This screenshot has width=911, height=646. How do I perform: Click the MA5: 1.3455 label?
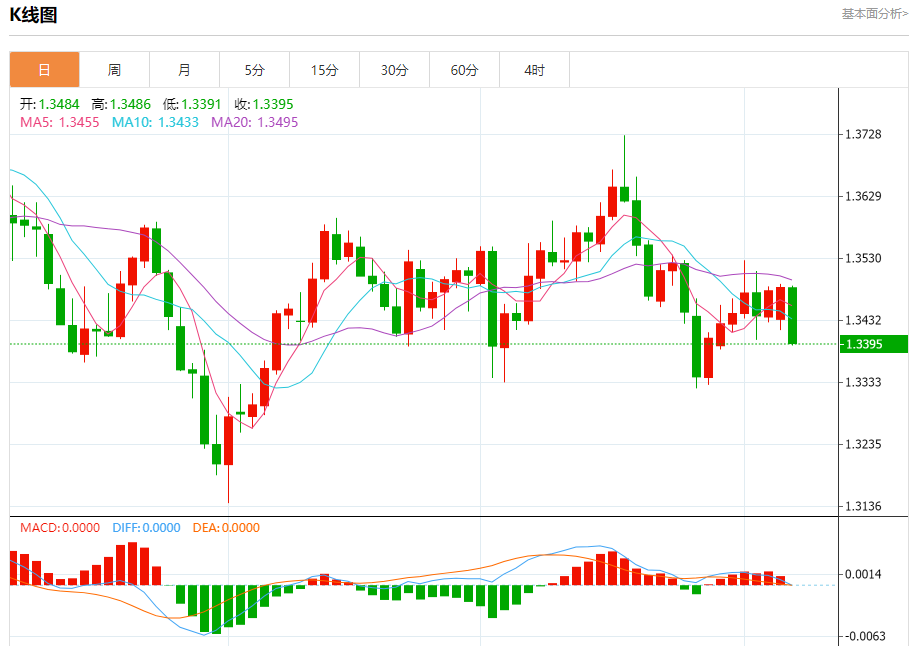click(60, 122)
